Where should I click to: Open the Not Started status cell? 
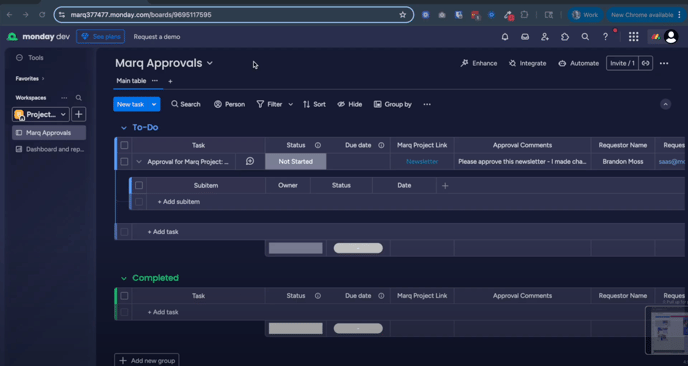click(296, 161)
